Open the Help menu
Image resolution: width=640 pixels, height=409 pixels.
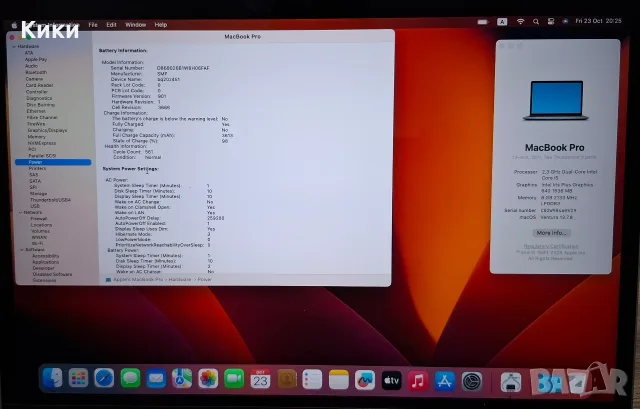coord(161,25)
